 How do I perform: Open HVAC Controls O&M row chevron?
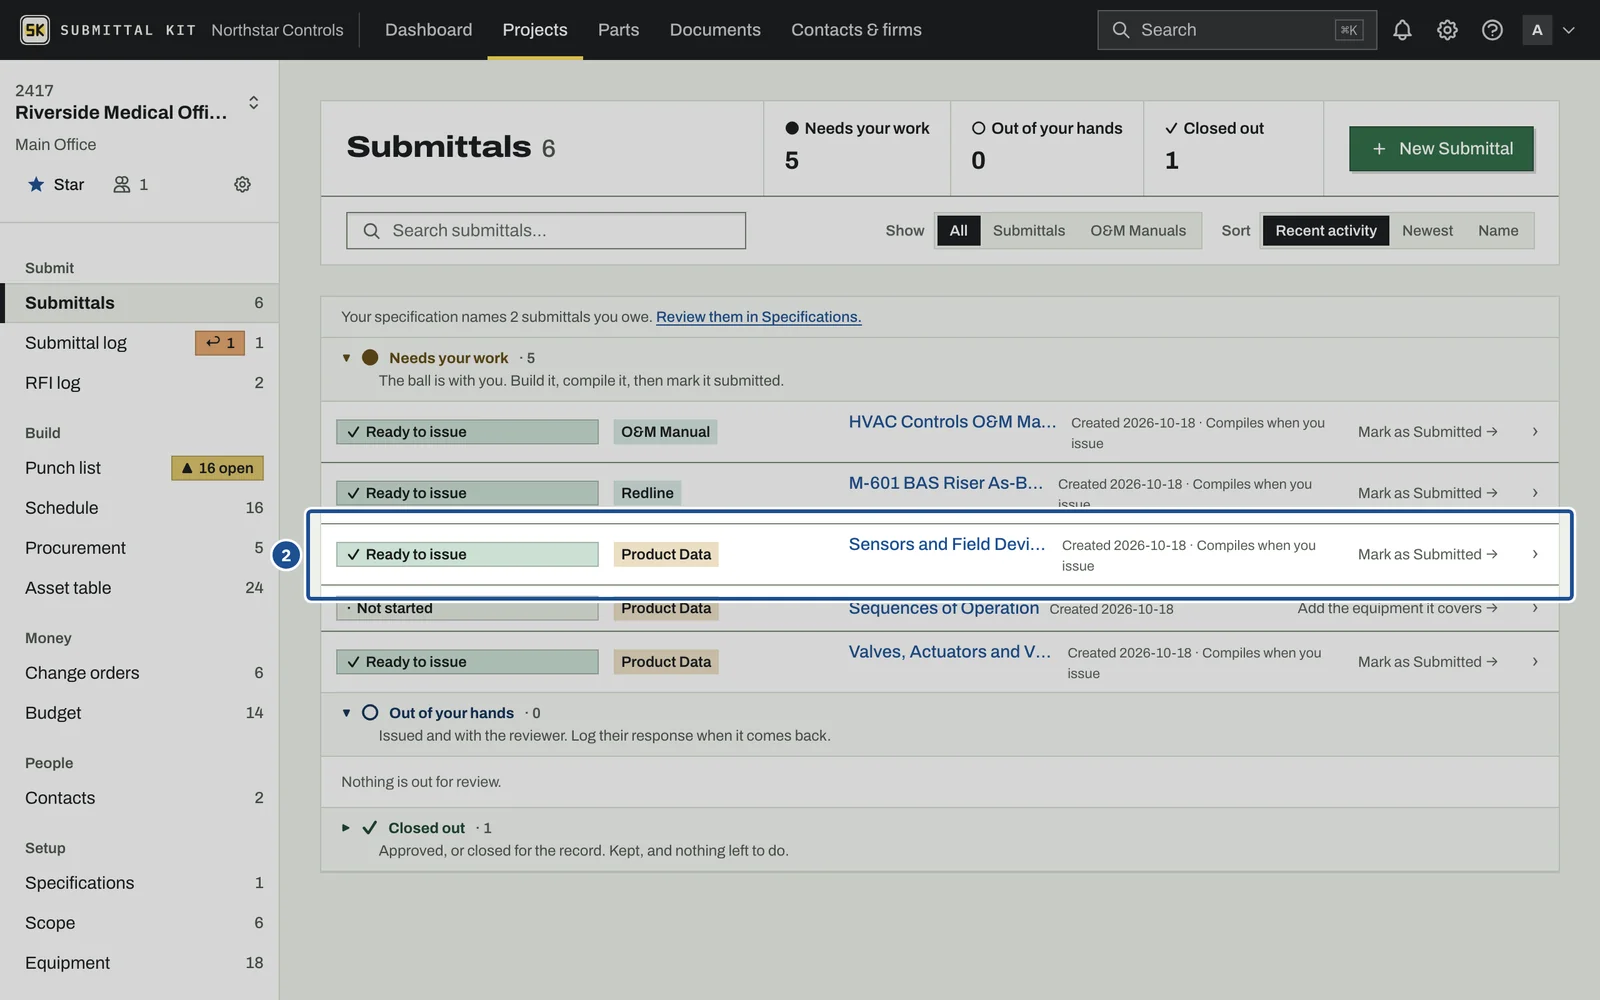tap(1535, 432)
